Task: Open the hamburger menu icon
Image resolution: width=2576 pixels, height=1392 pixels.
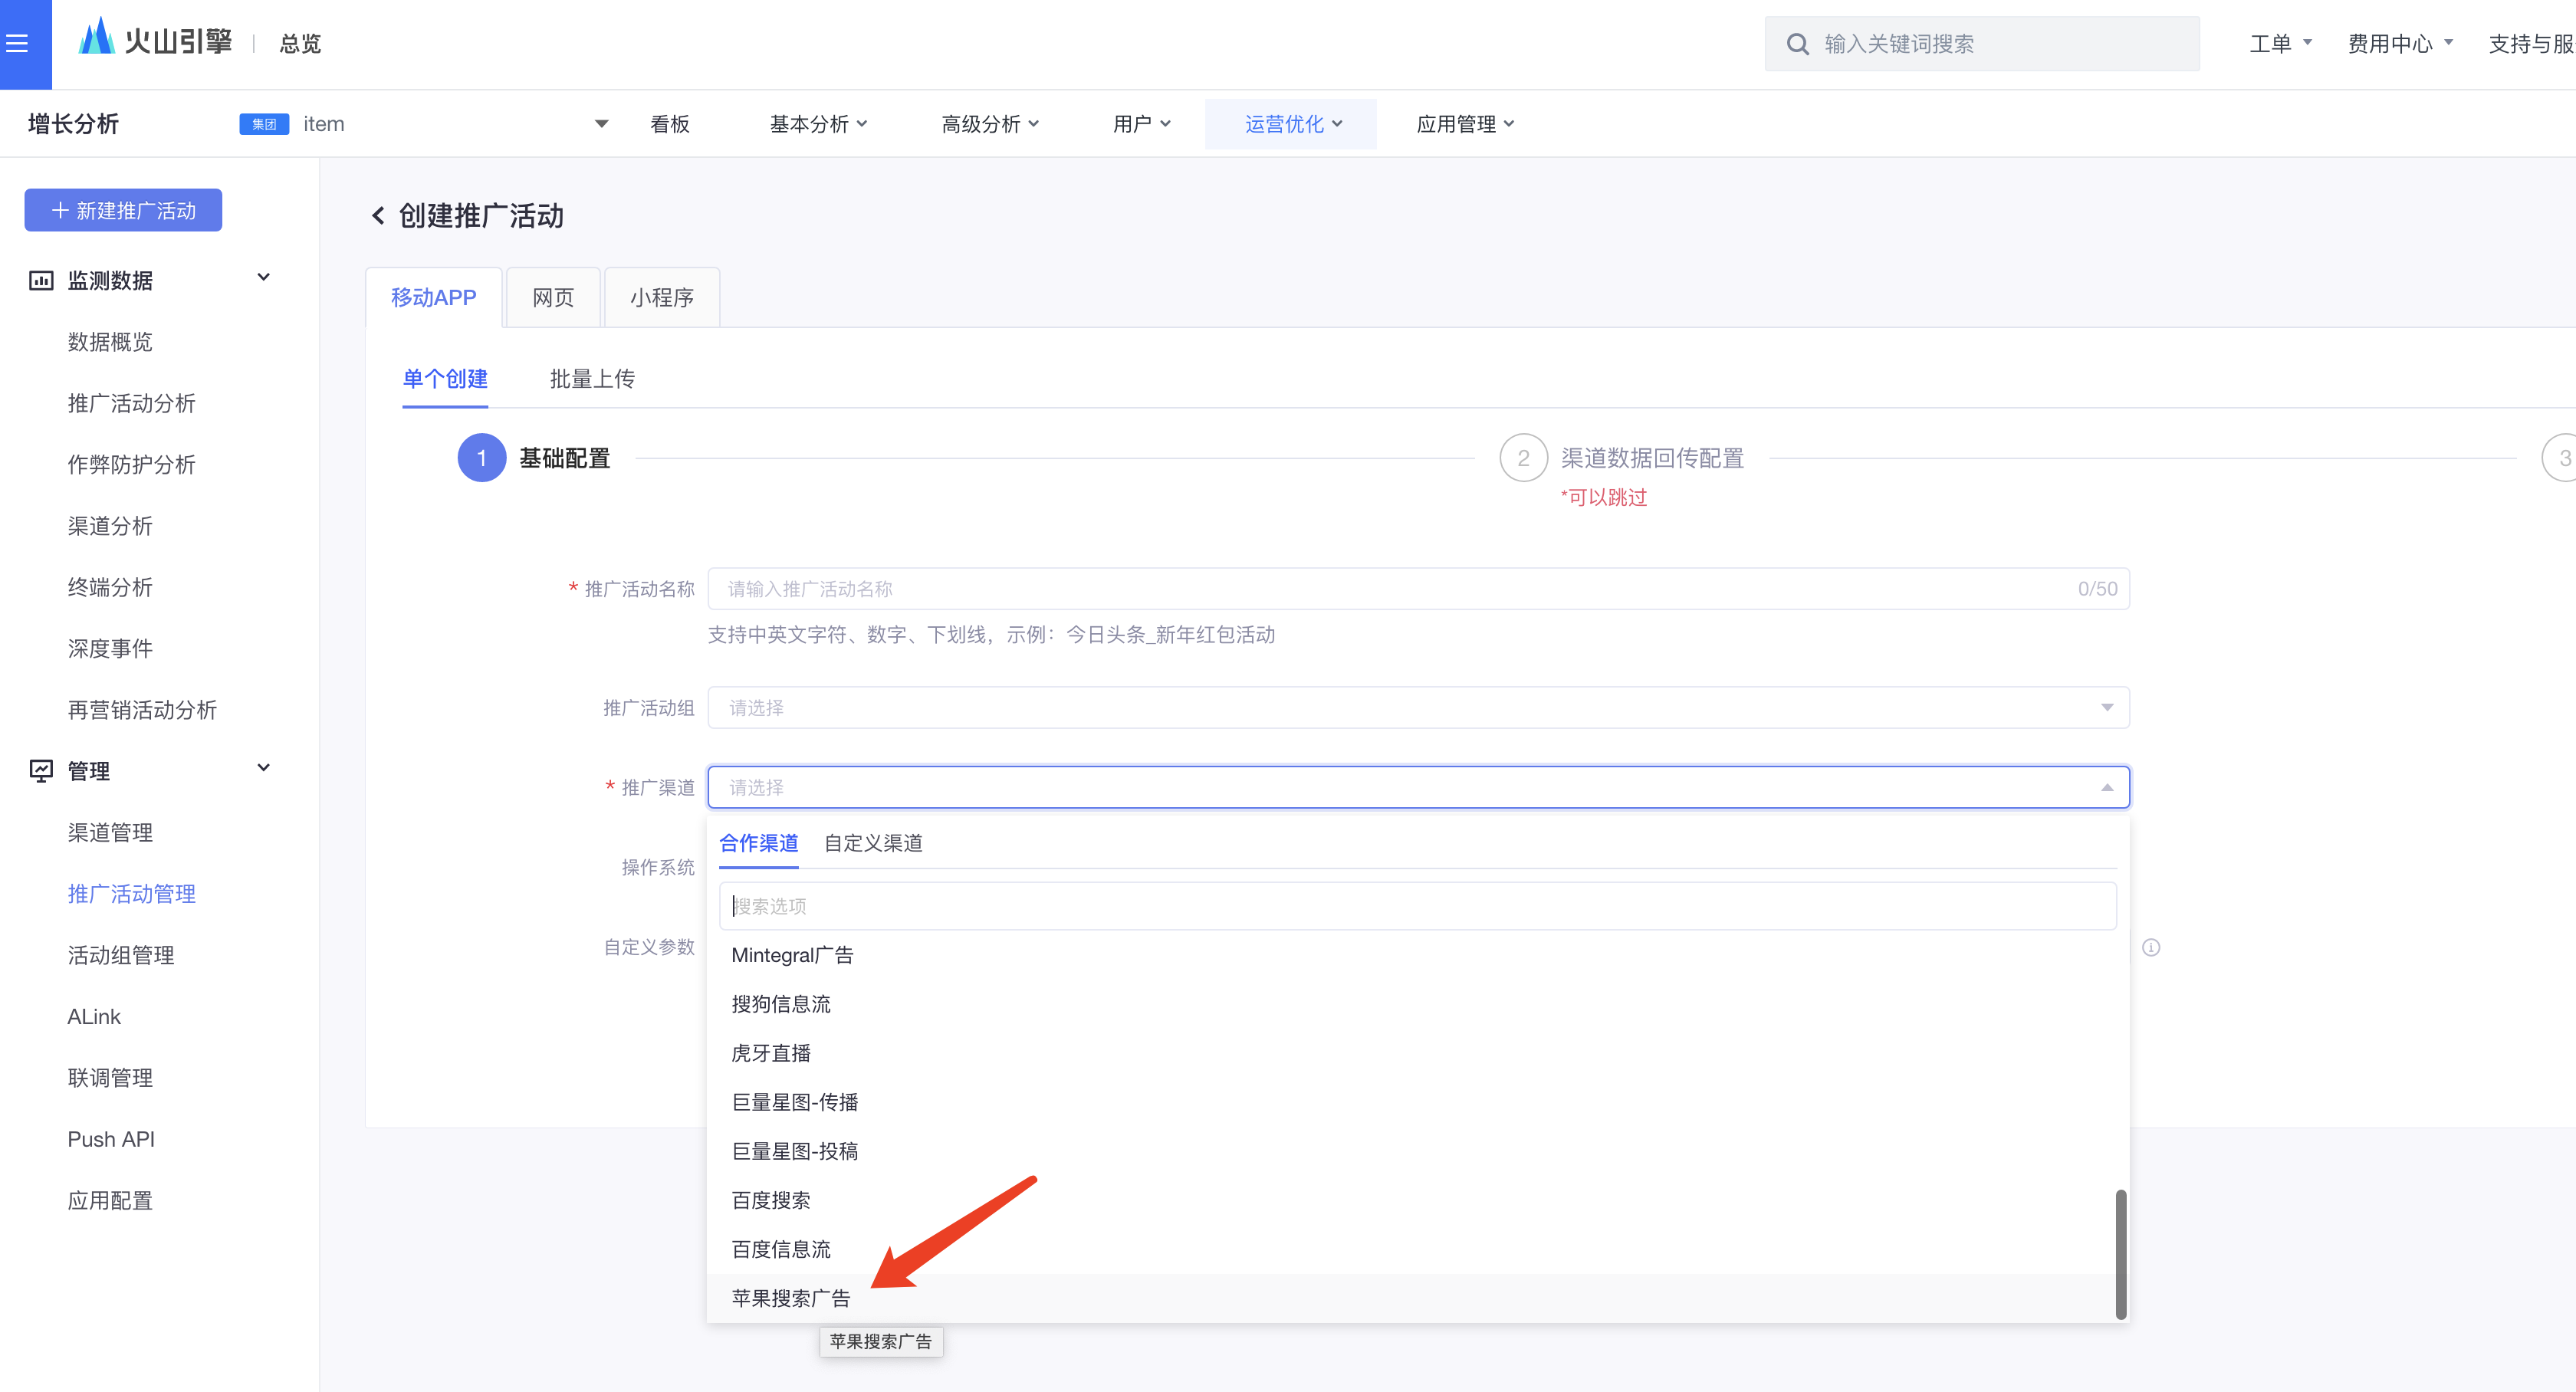Action: point(16,43)
